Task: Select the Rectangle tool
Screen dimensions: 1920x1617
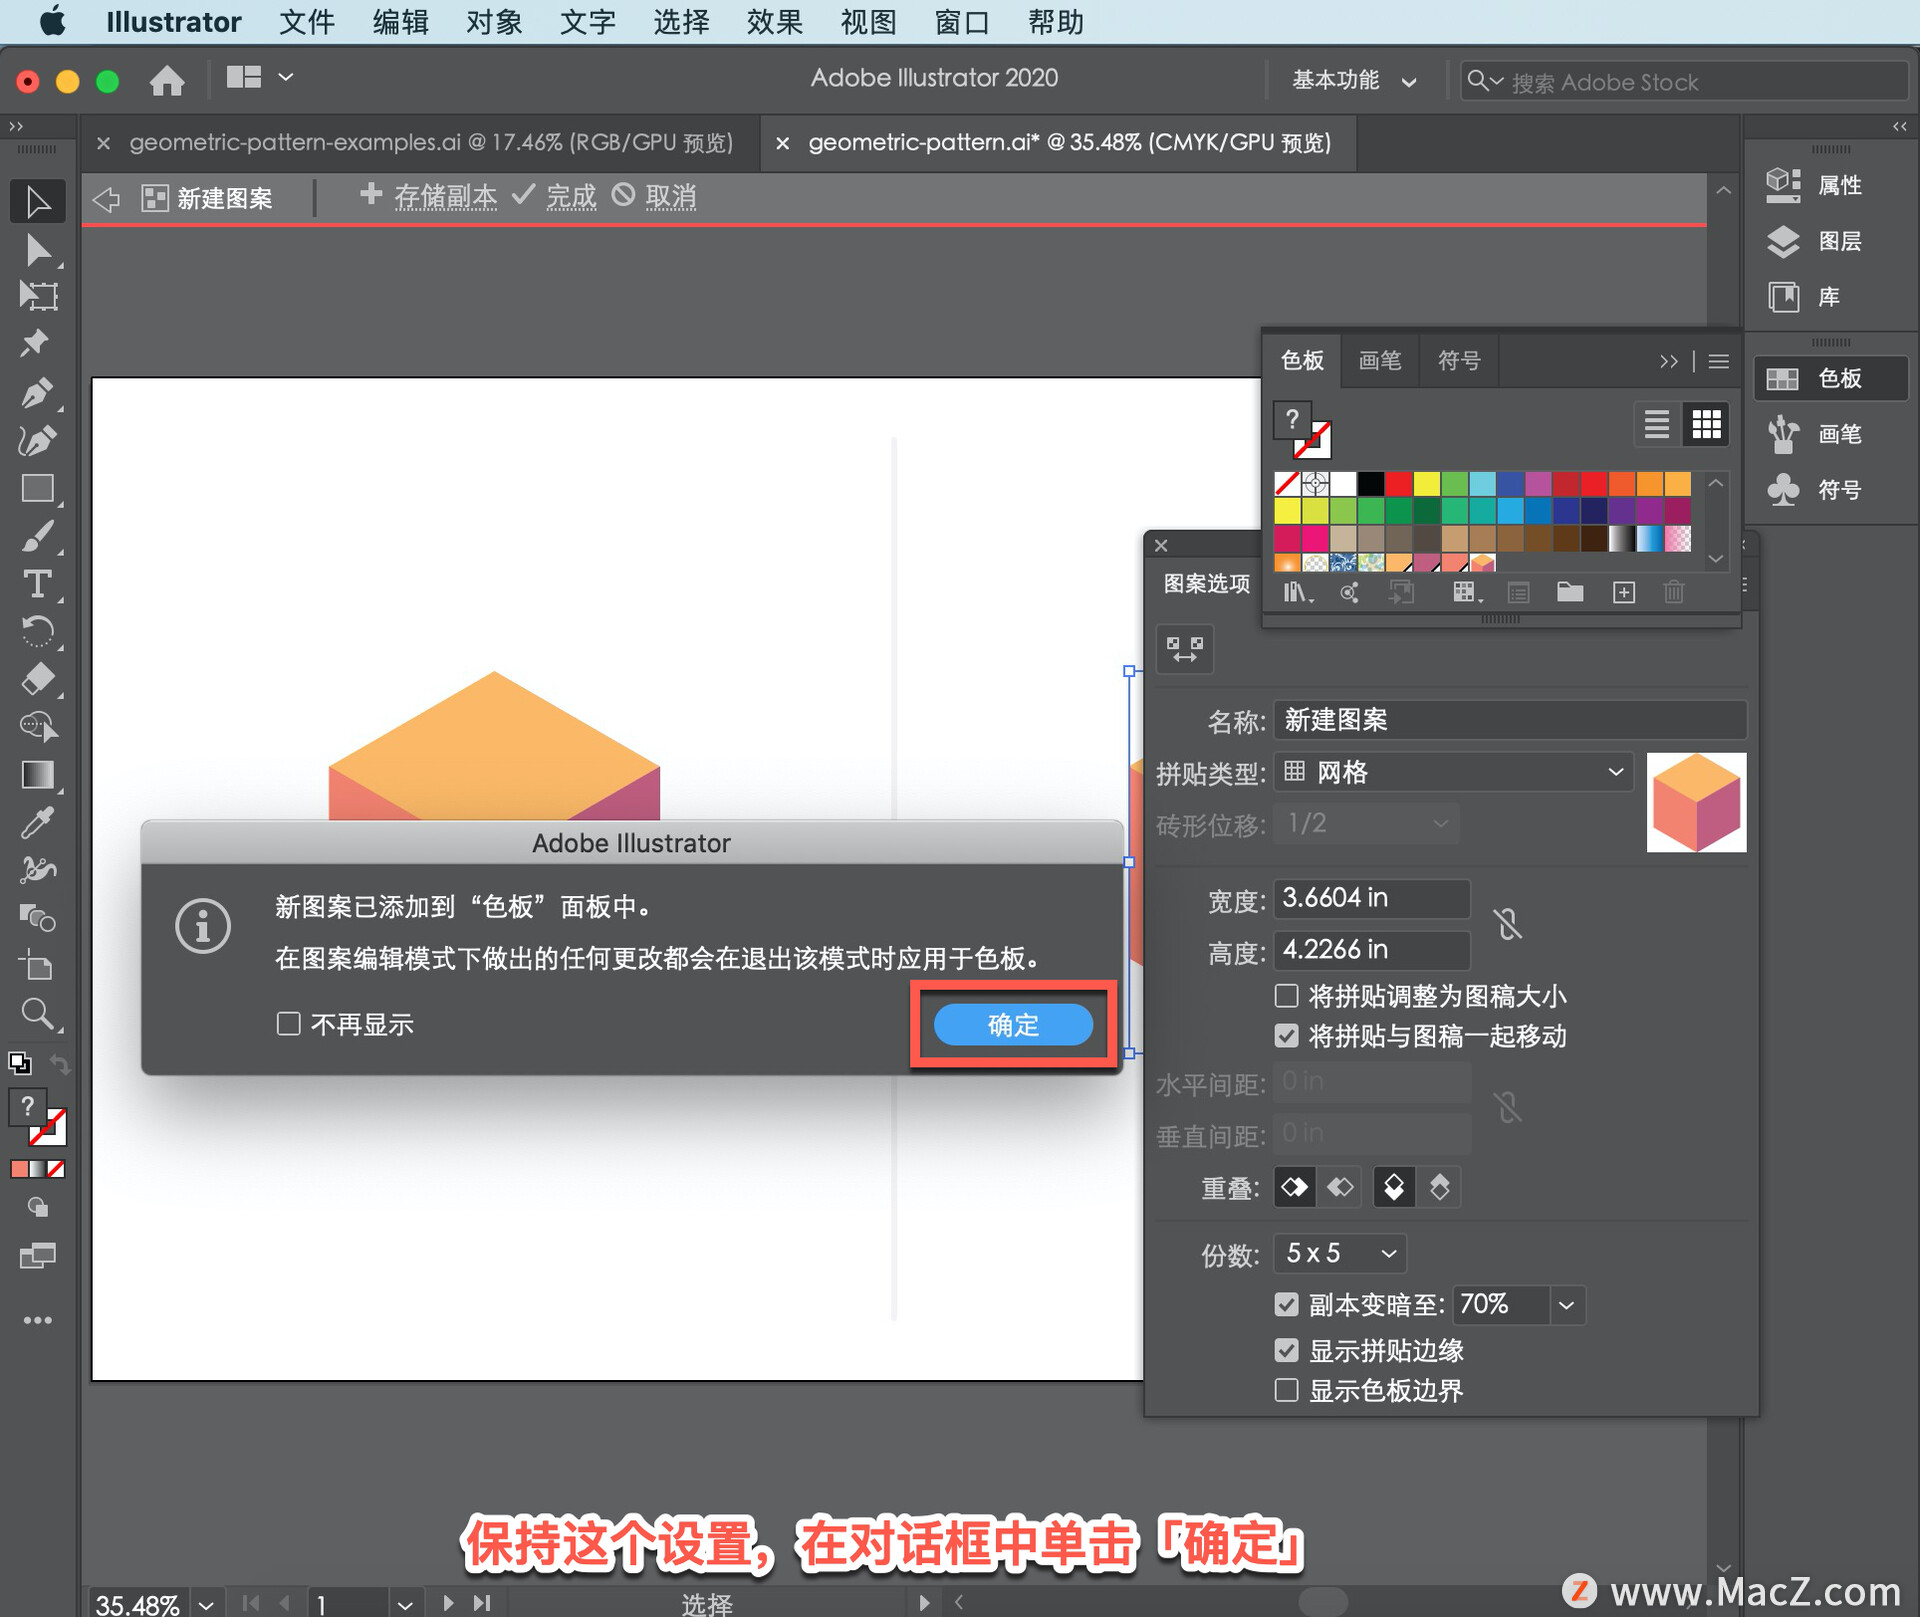Action: tap(38, 489)
